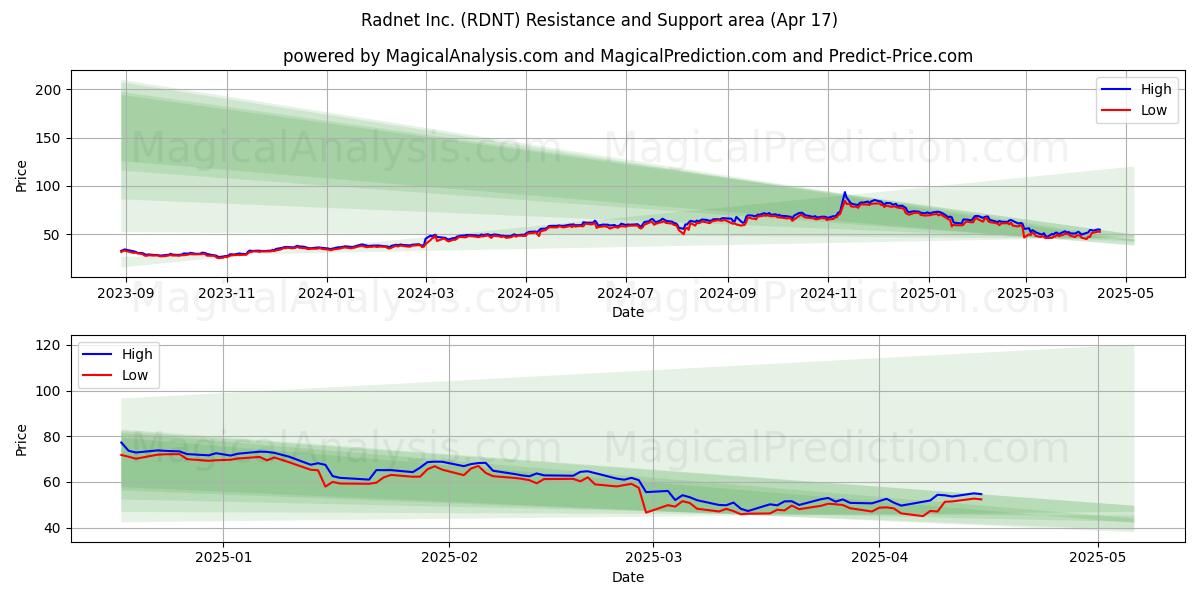This screenshot has width=1200, height=600.
Task: Click the '2025-03' tick label on the bottom chart
Action: click(653, 557)
